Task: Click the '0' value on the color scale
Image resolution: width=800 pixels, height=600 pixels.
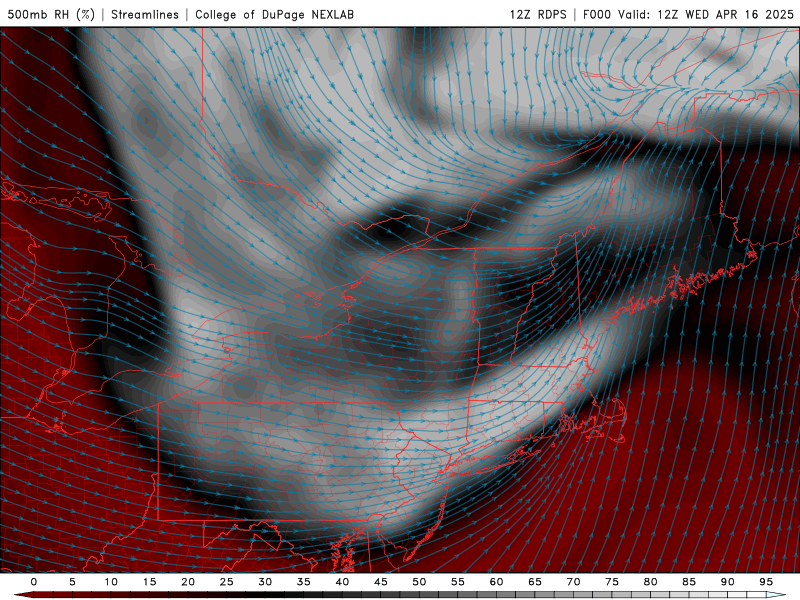Action: coord(34,582)
